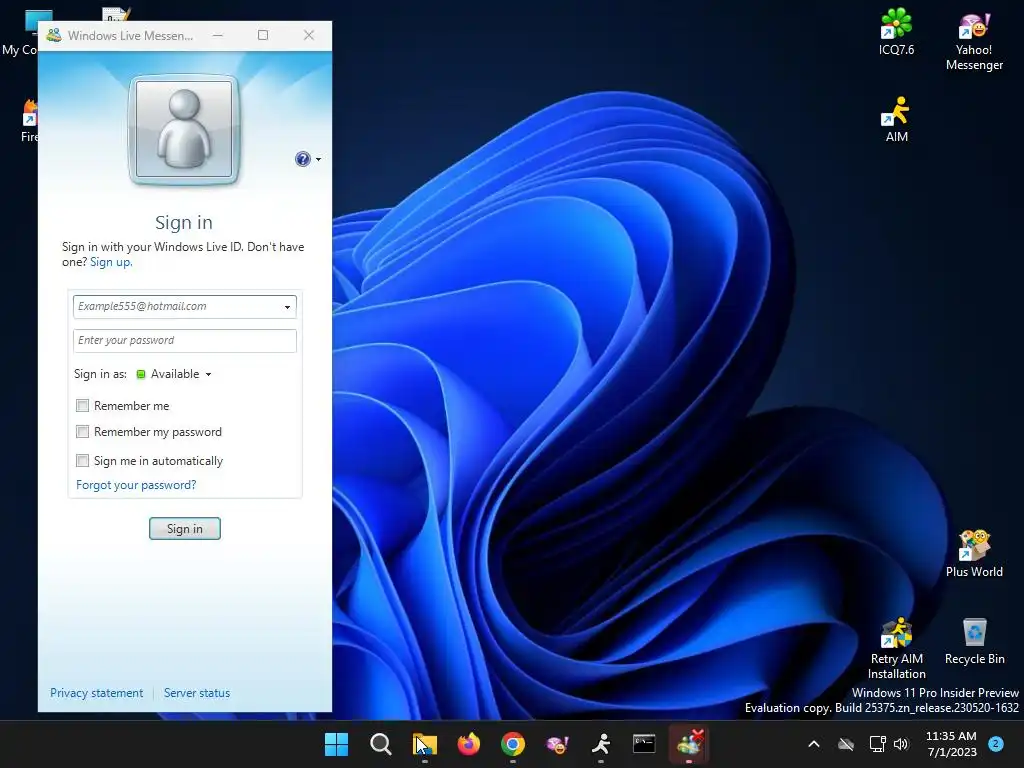Tick the Remember my password checkbox
Screen dimensions: 1024x768
[x=82, y=432]
